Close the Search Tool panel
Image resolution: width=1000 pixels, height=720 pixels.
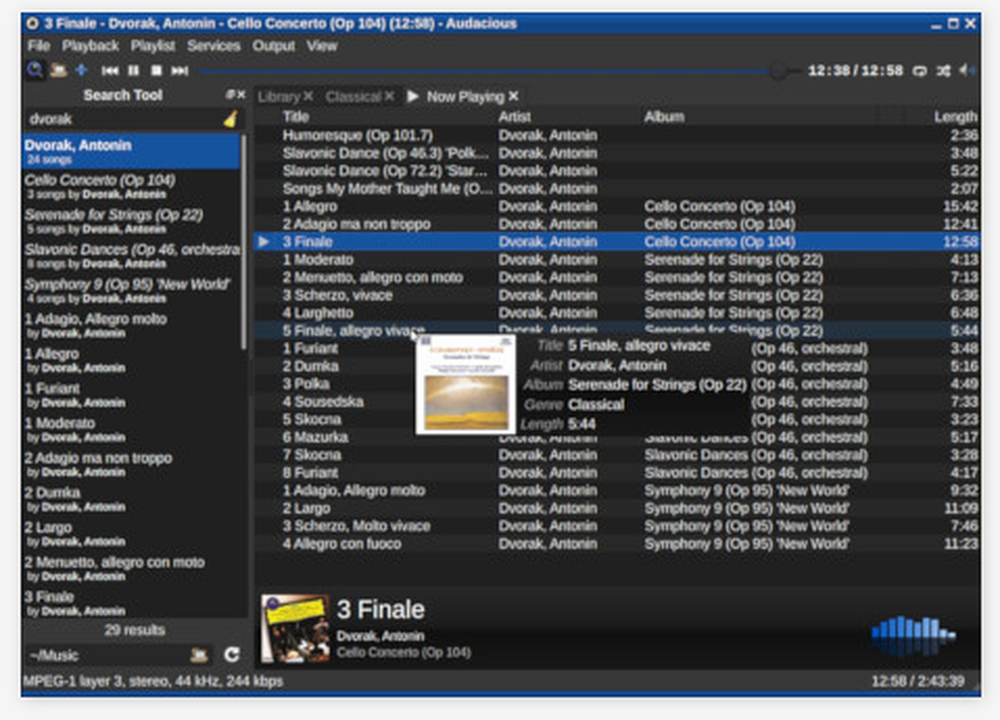[241, 94]
